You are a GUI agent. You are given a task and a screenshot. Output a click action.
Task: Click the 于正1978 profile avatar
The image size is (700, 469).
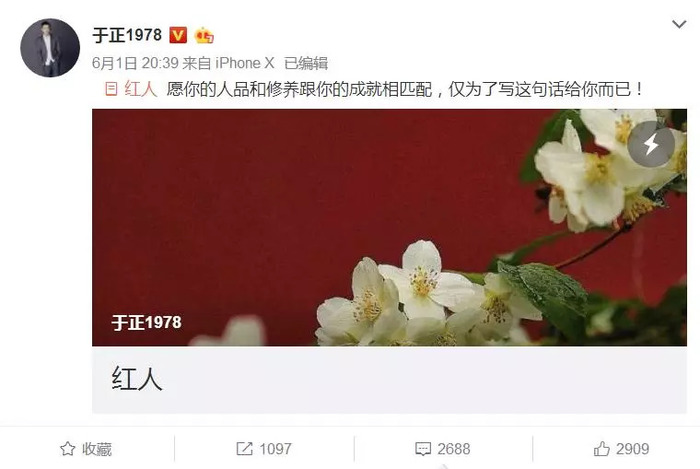[50, 48]
